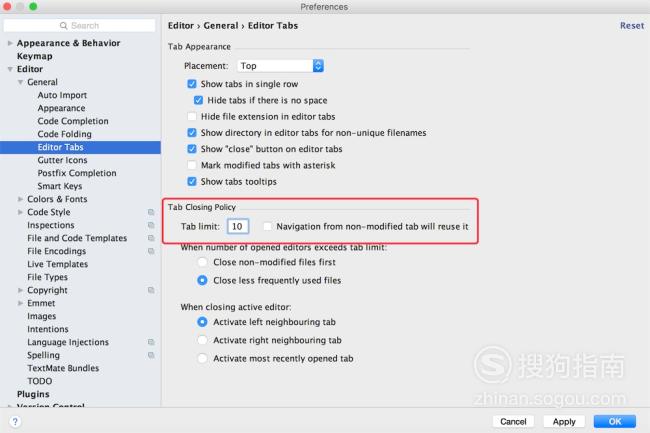Click the project-level icon beside Inspections
650x433 pixels.
[x=151, y=225]
